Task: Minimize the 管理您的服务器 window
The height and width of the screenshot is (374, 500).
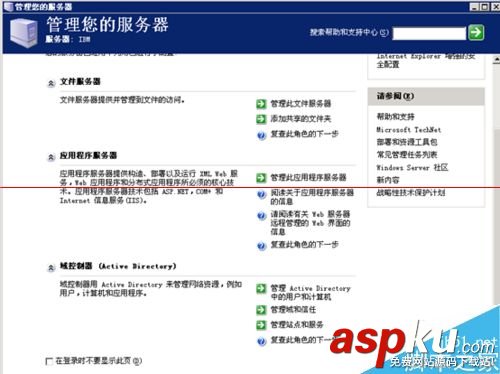Action: [x=475, y=6]
